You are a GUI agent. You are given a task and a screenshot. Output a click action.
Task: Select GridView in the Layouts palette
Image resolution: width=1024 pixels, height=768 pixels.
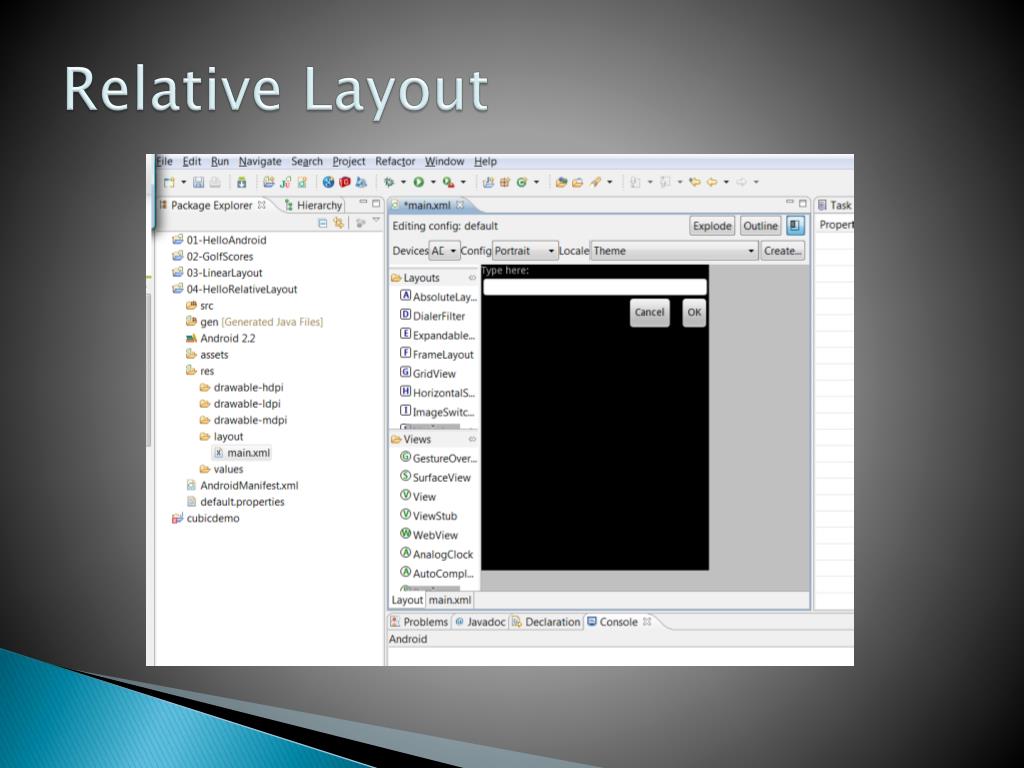(x=434, y=374)
